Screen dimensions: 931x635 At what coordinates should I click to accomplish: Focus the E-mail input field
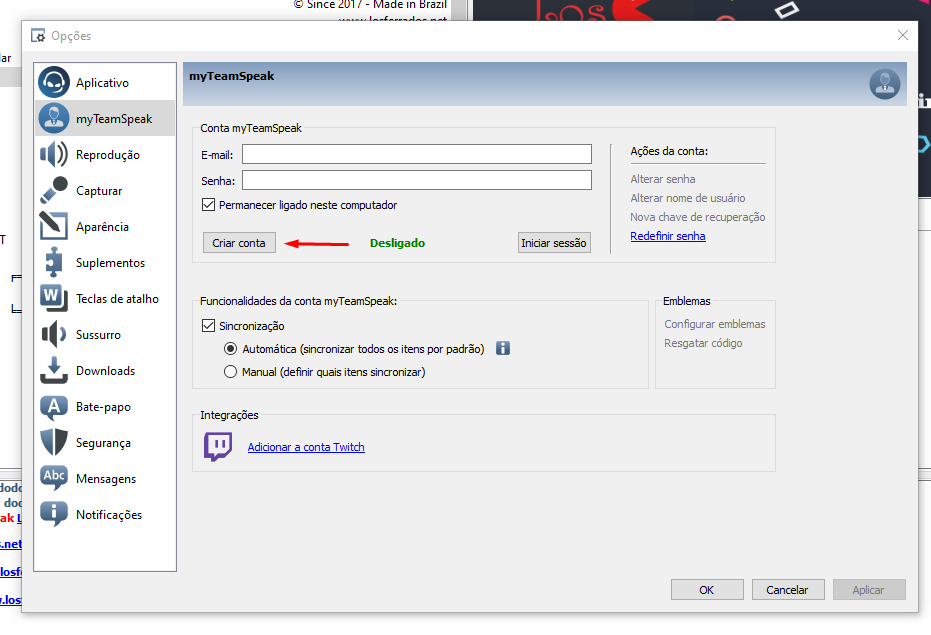[416, 154]
